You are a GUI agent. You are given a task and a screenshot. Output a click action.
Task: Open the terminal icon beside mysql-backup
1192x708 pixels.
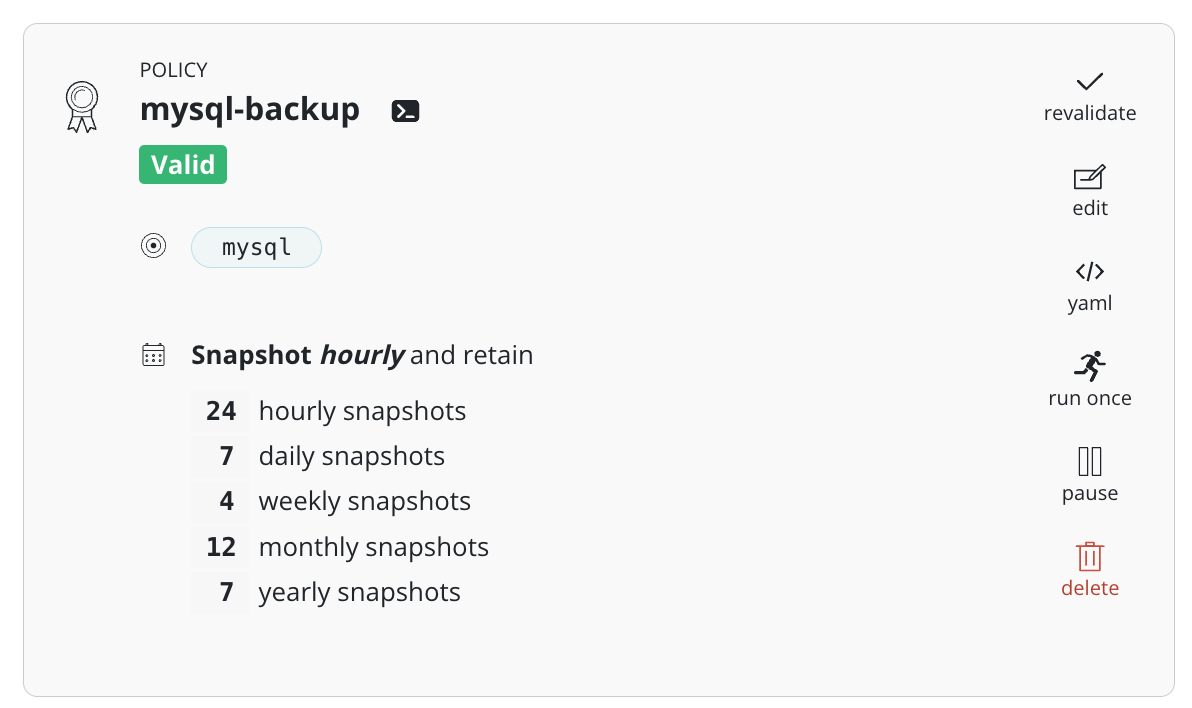[x=405, y=111]
